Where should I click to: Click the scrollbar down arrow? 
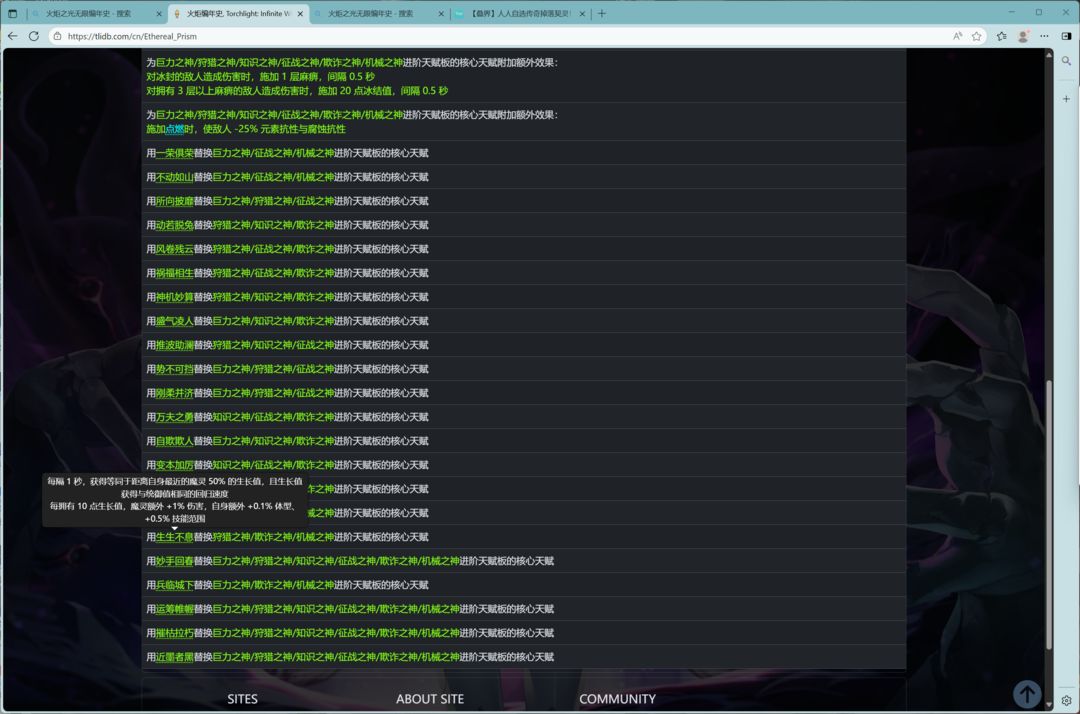1049,705
